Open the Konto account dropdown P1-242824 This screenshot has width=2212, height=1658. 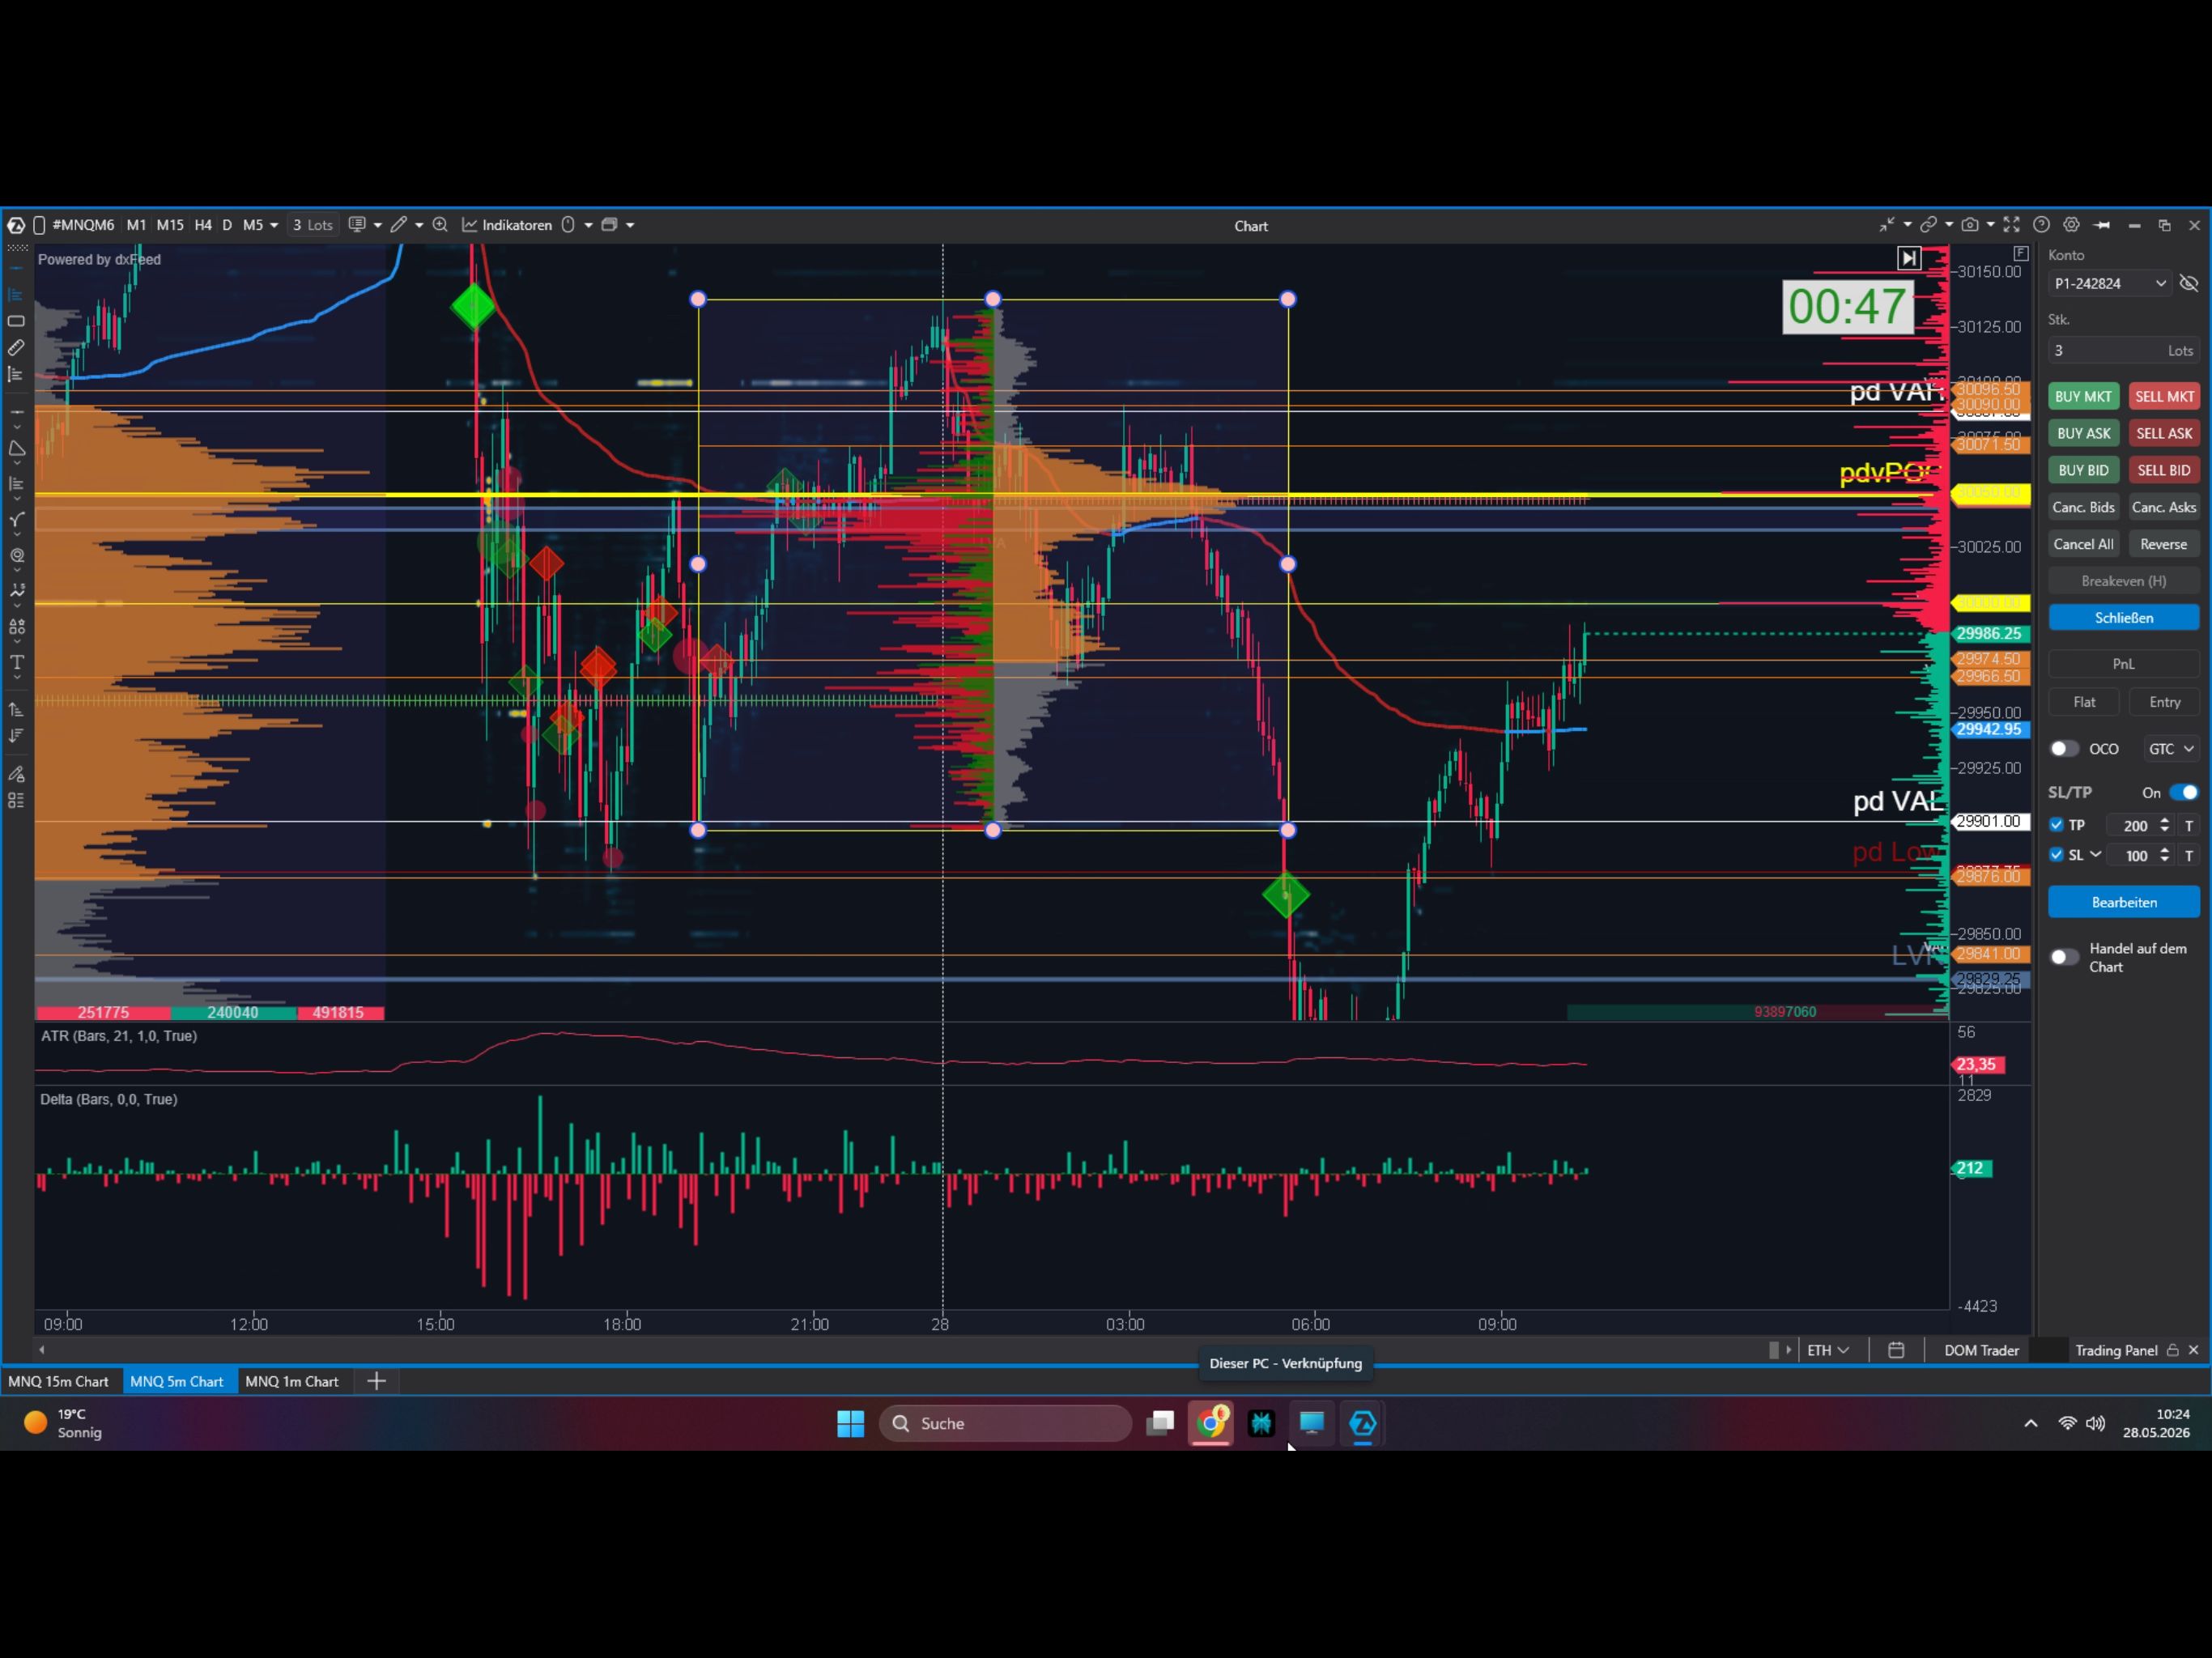tap(2110, 284)
